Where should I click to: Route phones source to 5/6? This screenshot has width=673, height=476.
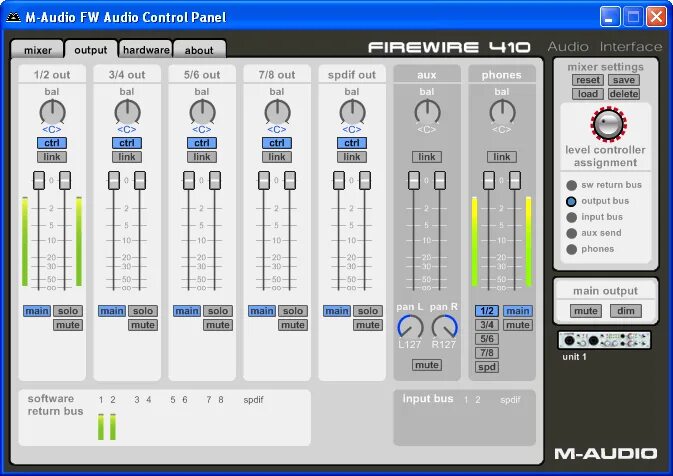tap(487, 339)
